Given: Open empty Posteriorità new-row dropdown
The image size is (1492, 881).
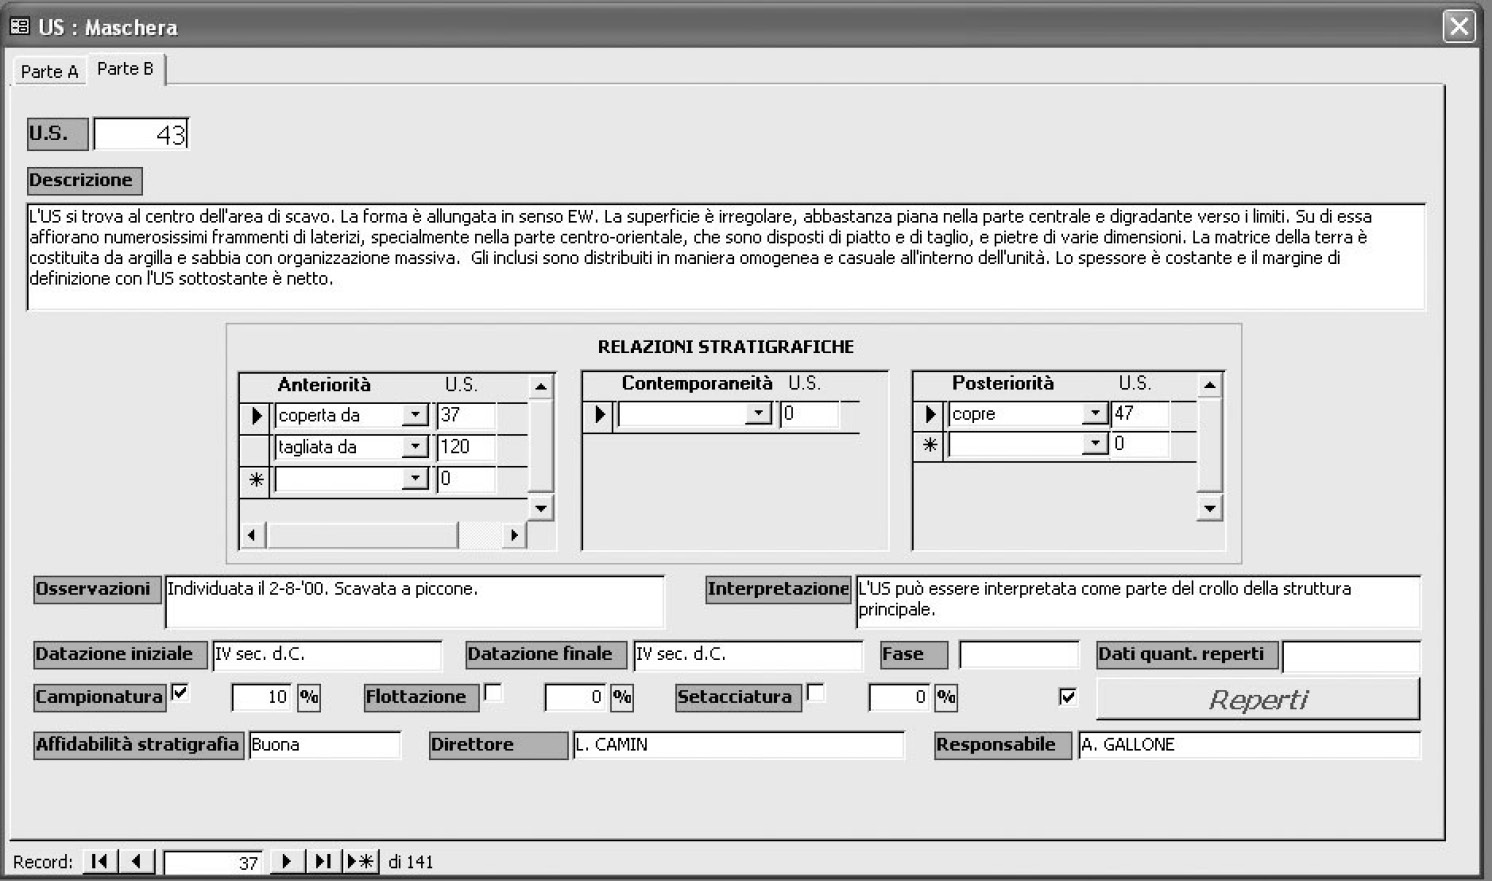Looking at the screenshot, I should pos(1095,443).
